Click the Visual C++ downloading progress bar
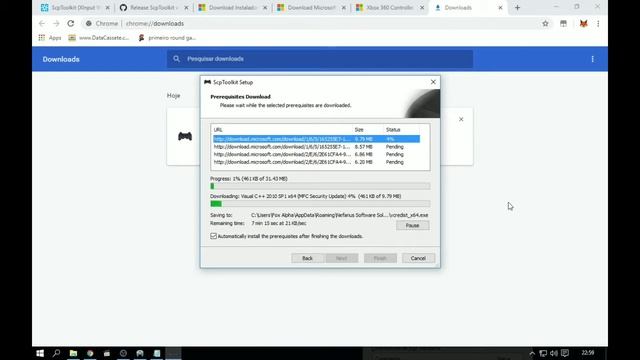 click(320, 204)
